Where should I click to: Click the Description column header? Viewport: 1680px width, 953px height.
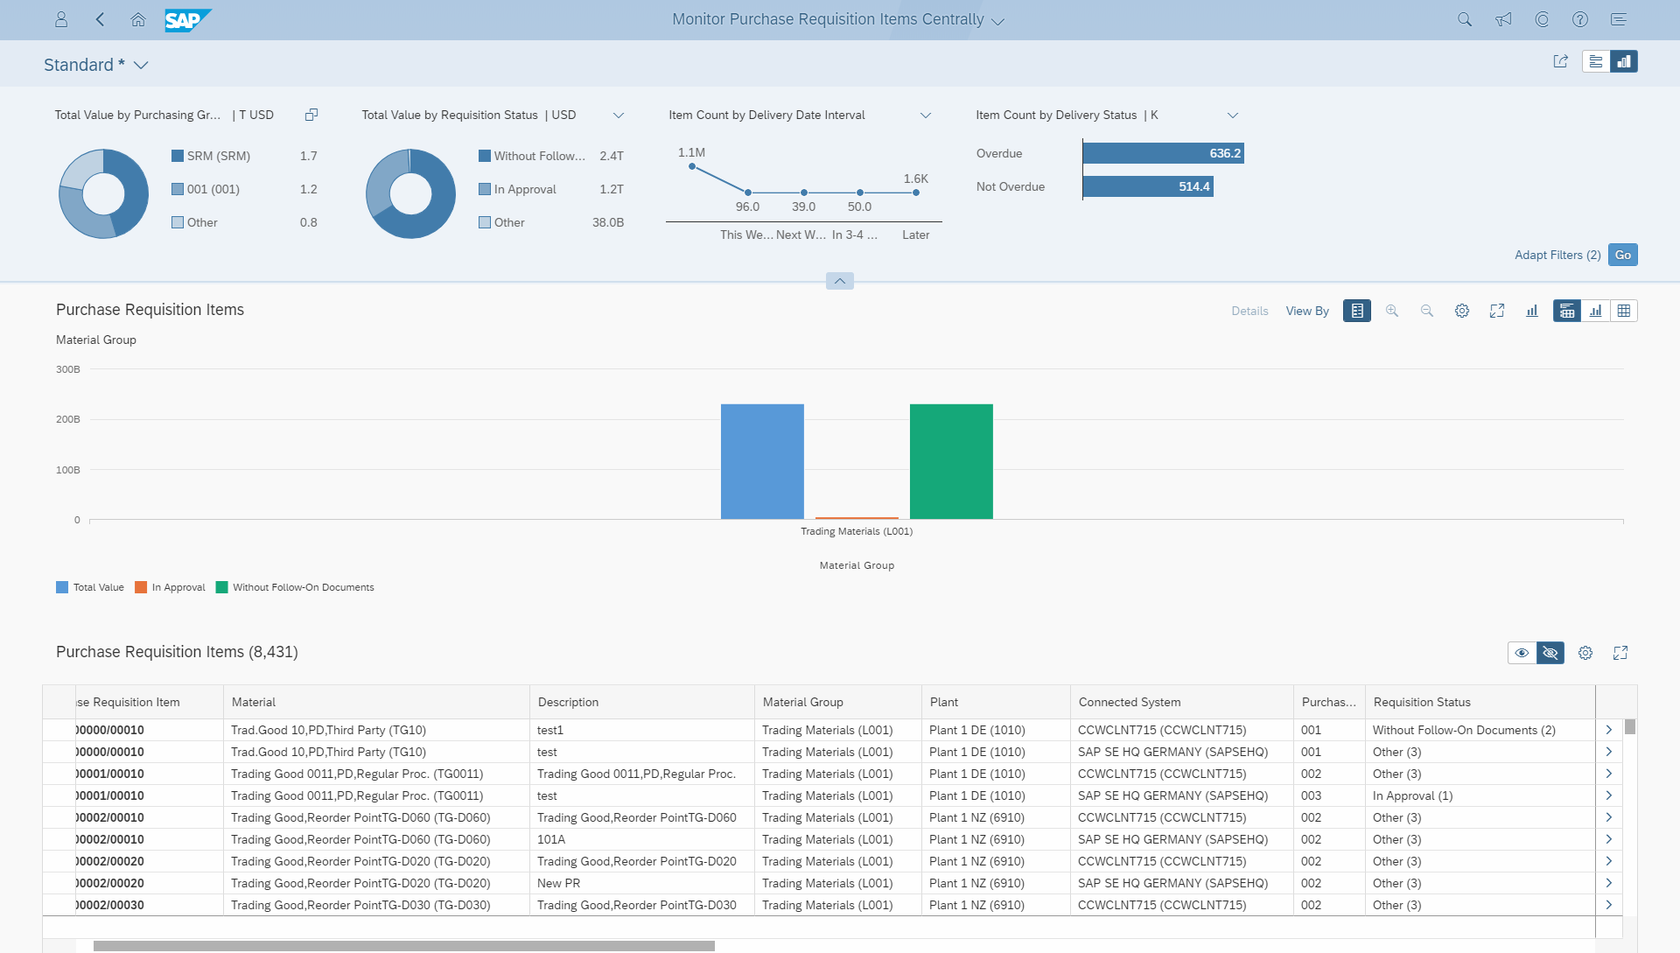pyautogui.click(x=642, y=702)
